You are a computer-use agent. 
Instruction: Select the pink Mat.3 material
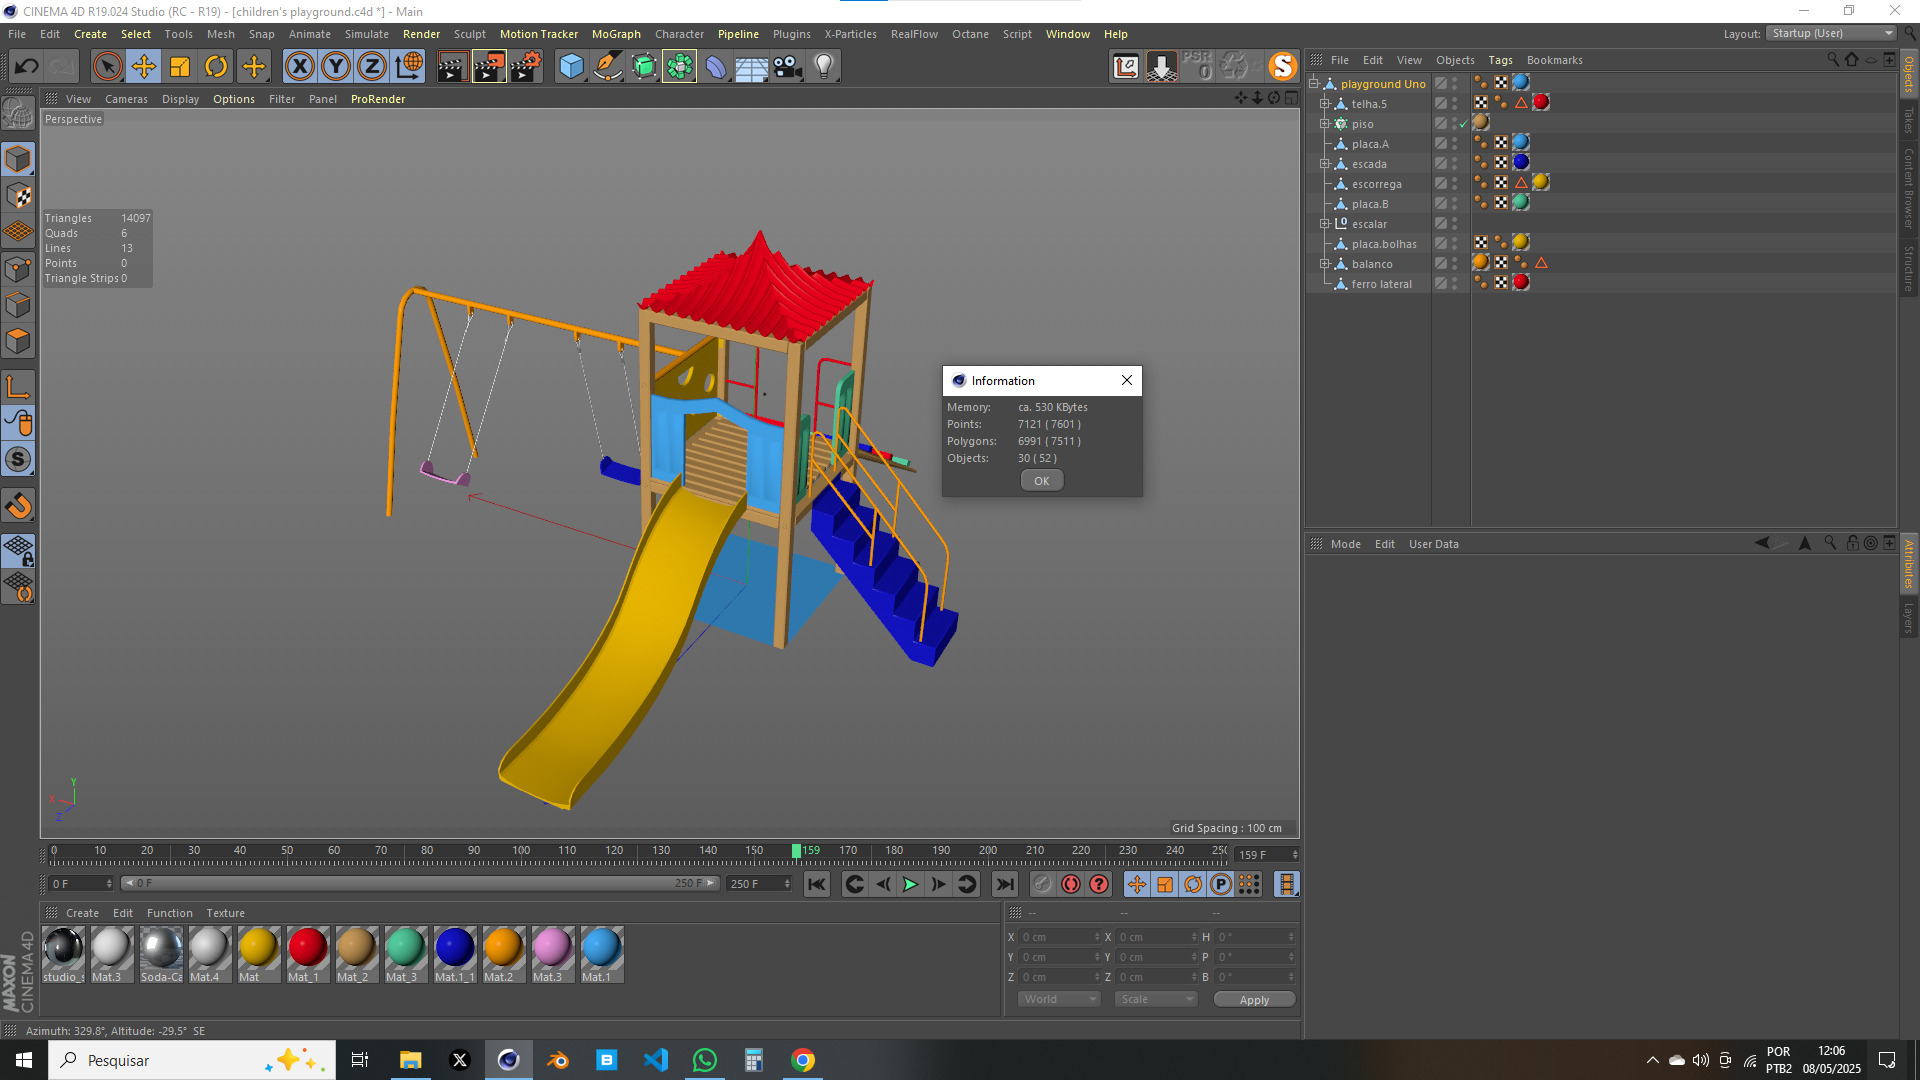coord(552,954)
